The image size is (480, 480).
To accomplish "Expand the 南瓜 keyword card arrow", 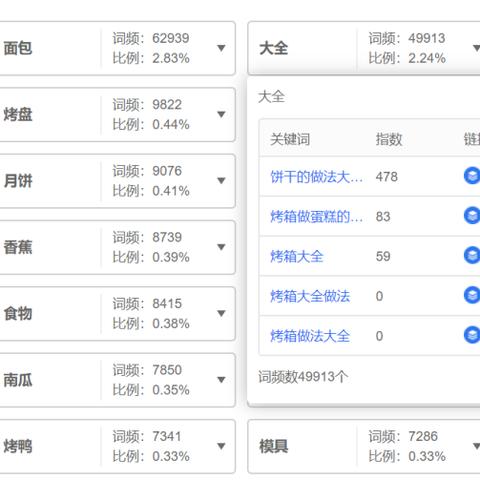I will [x=221, y=380].
